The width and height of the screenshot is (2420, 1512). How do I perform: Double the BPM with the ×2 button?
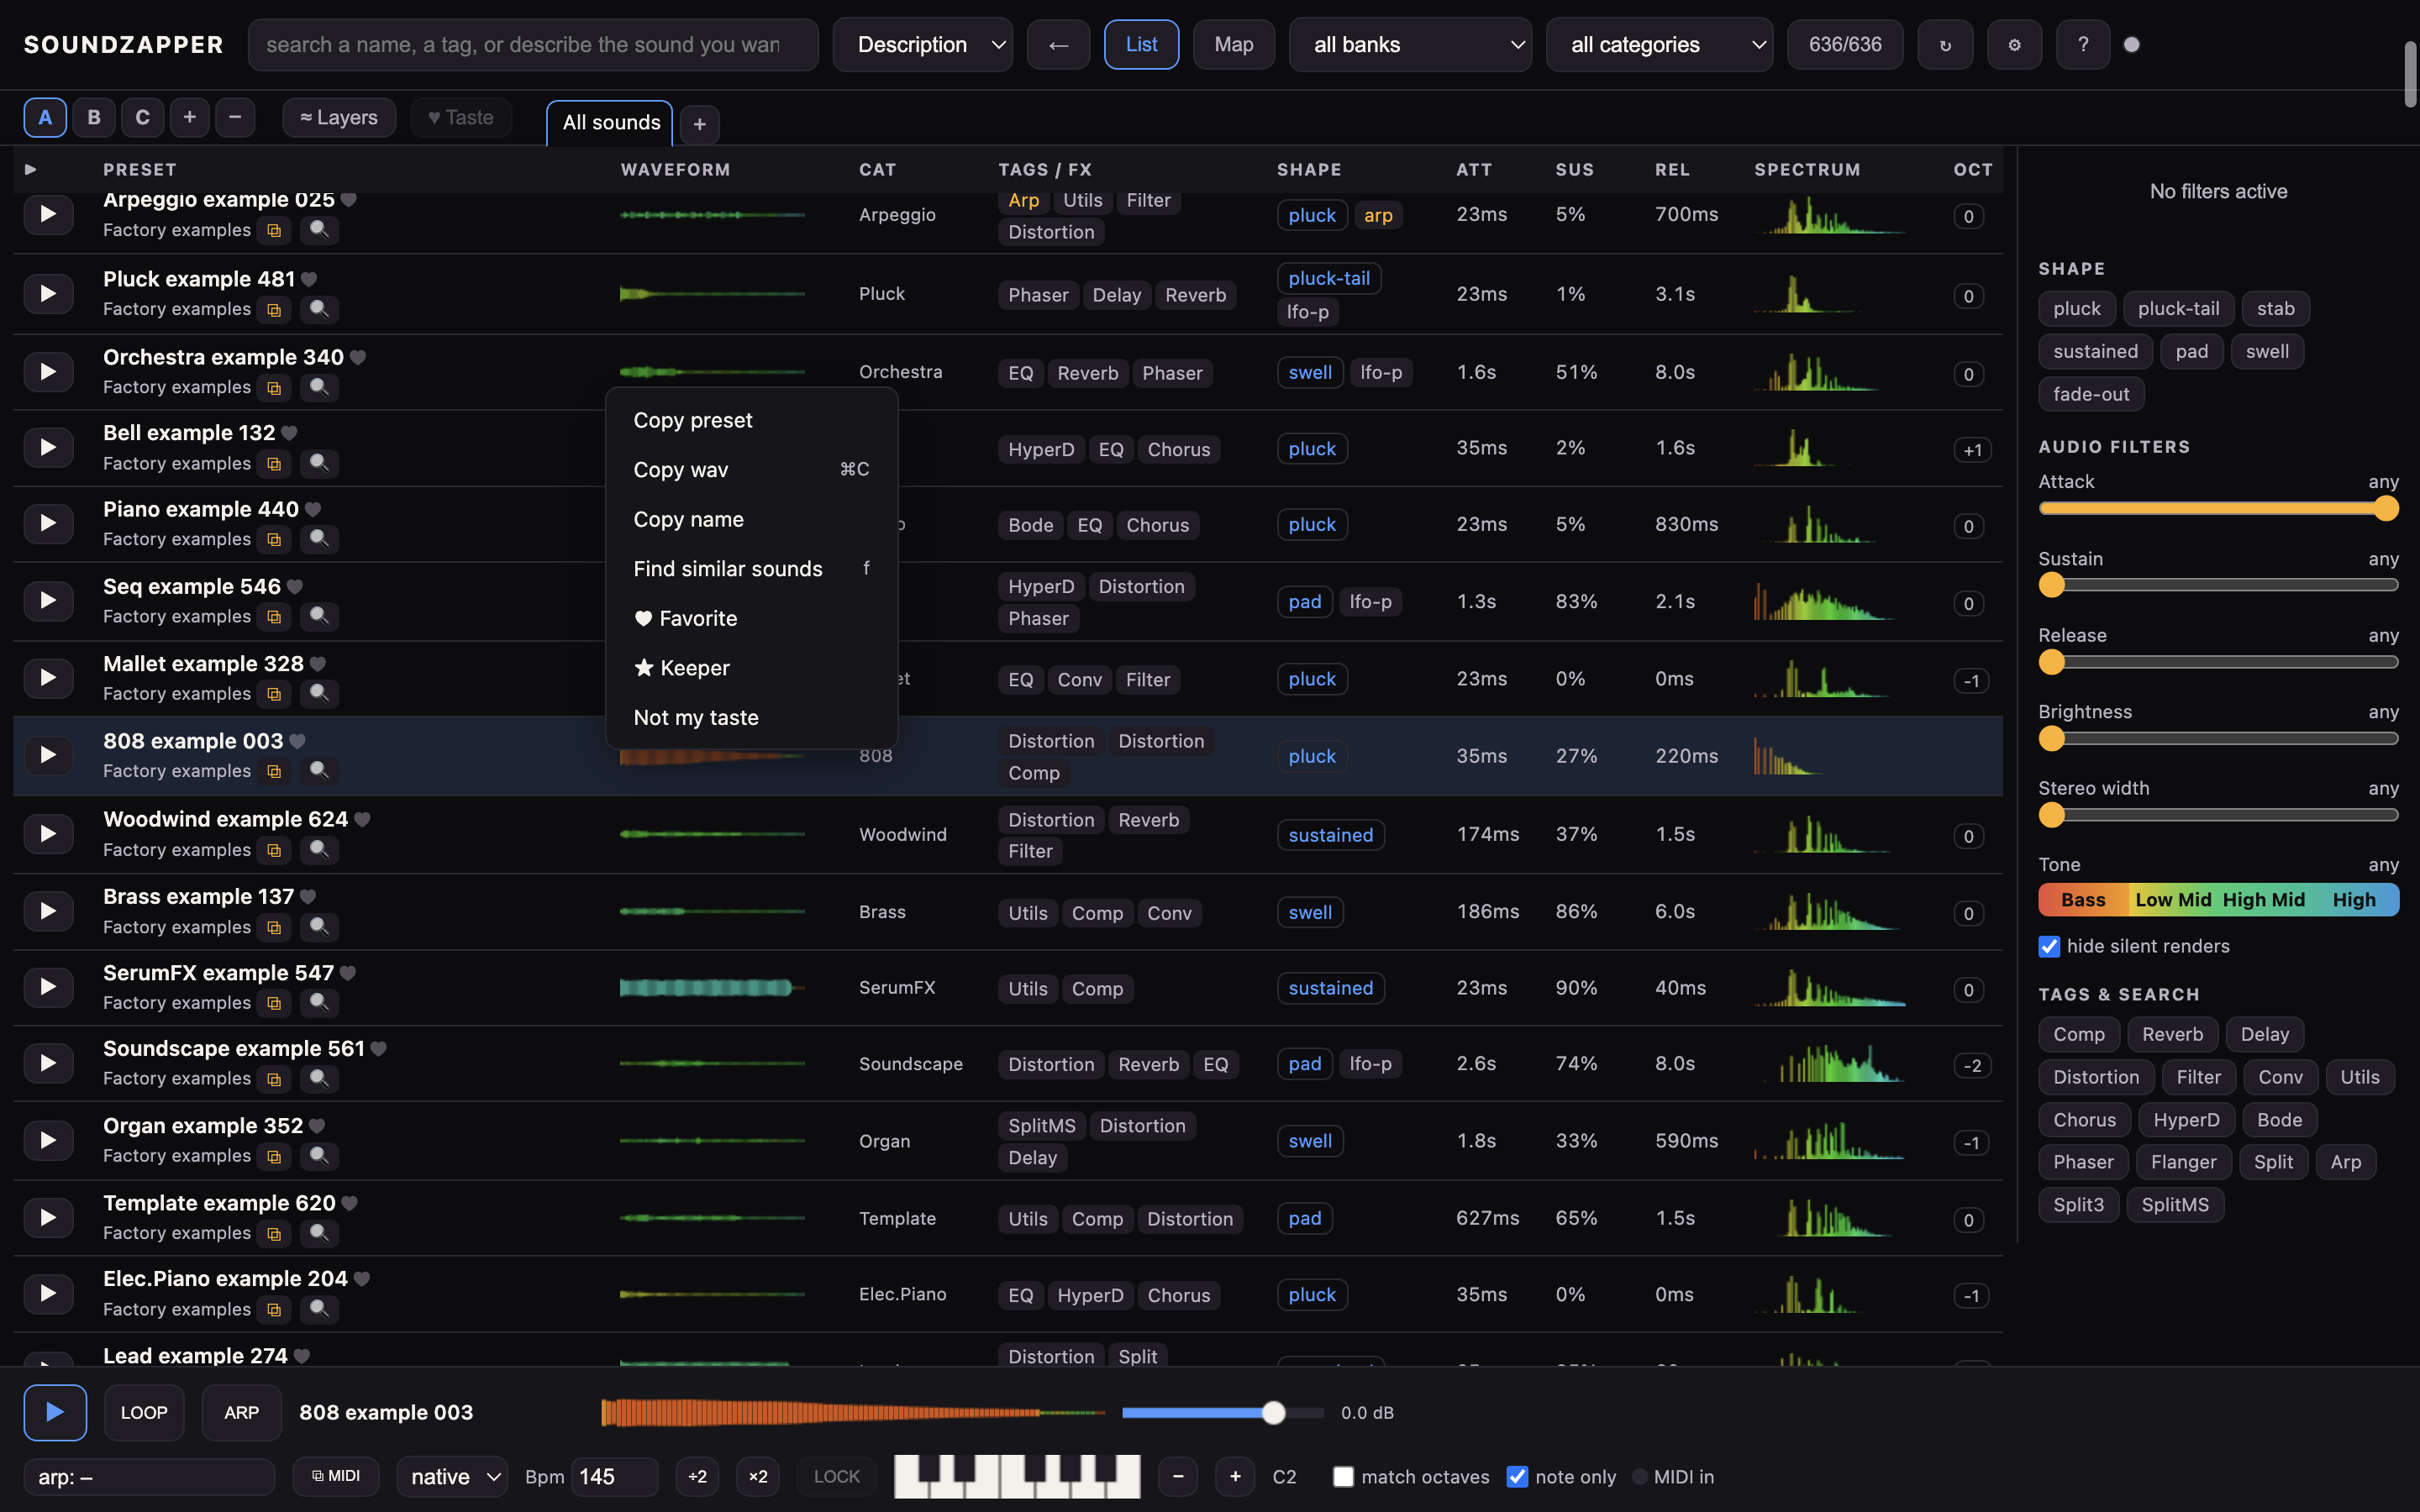758,1477
